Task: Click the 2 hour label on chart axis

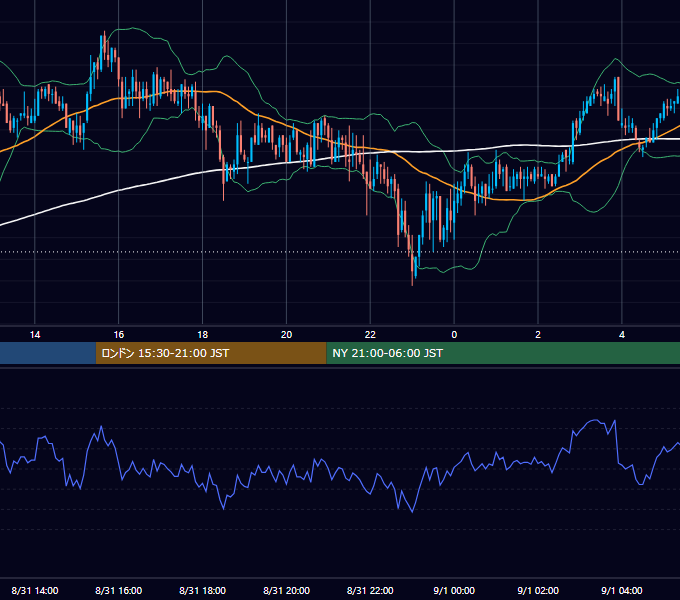Action: pyautogui.click(x=538, y=335)
